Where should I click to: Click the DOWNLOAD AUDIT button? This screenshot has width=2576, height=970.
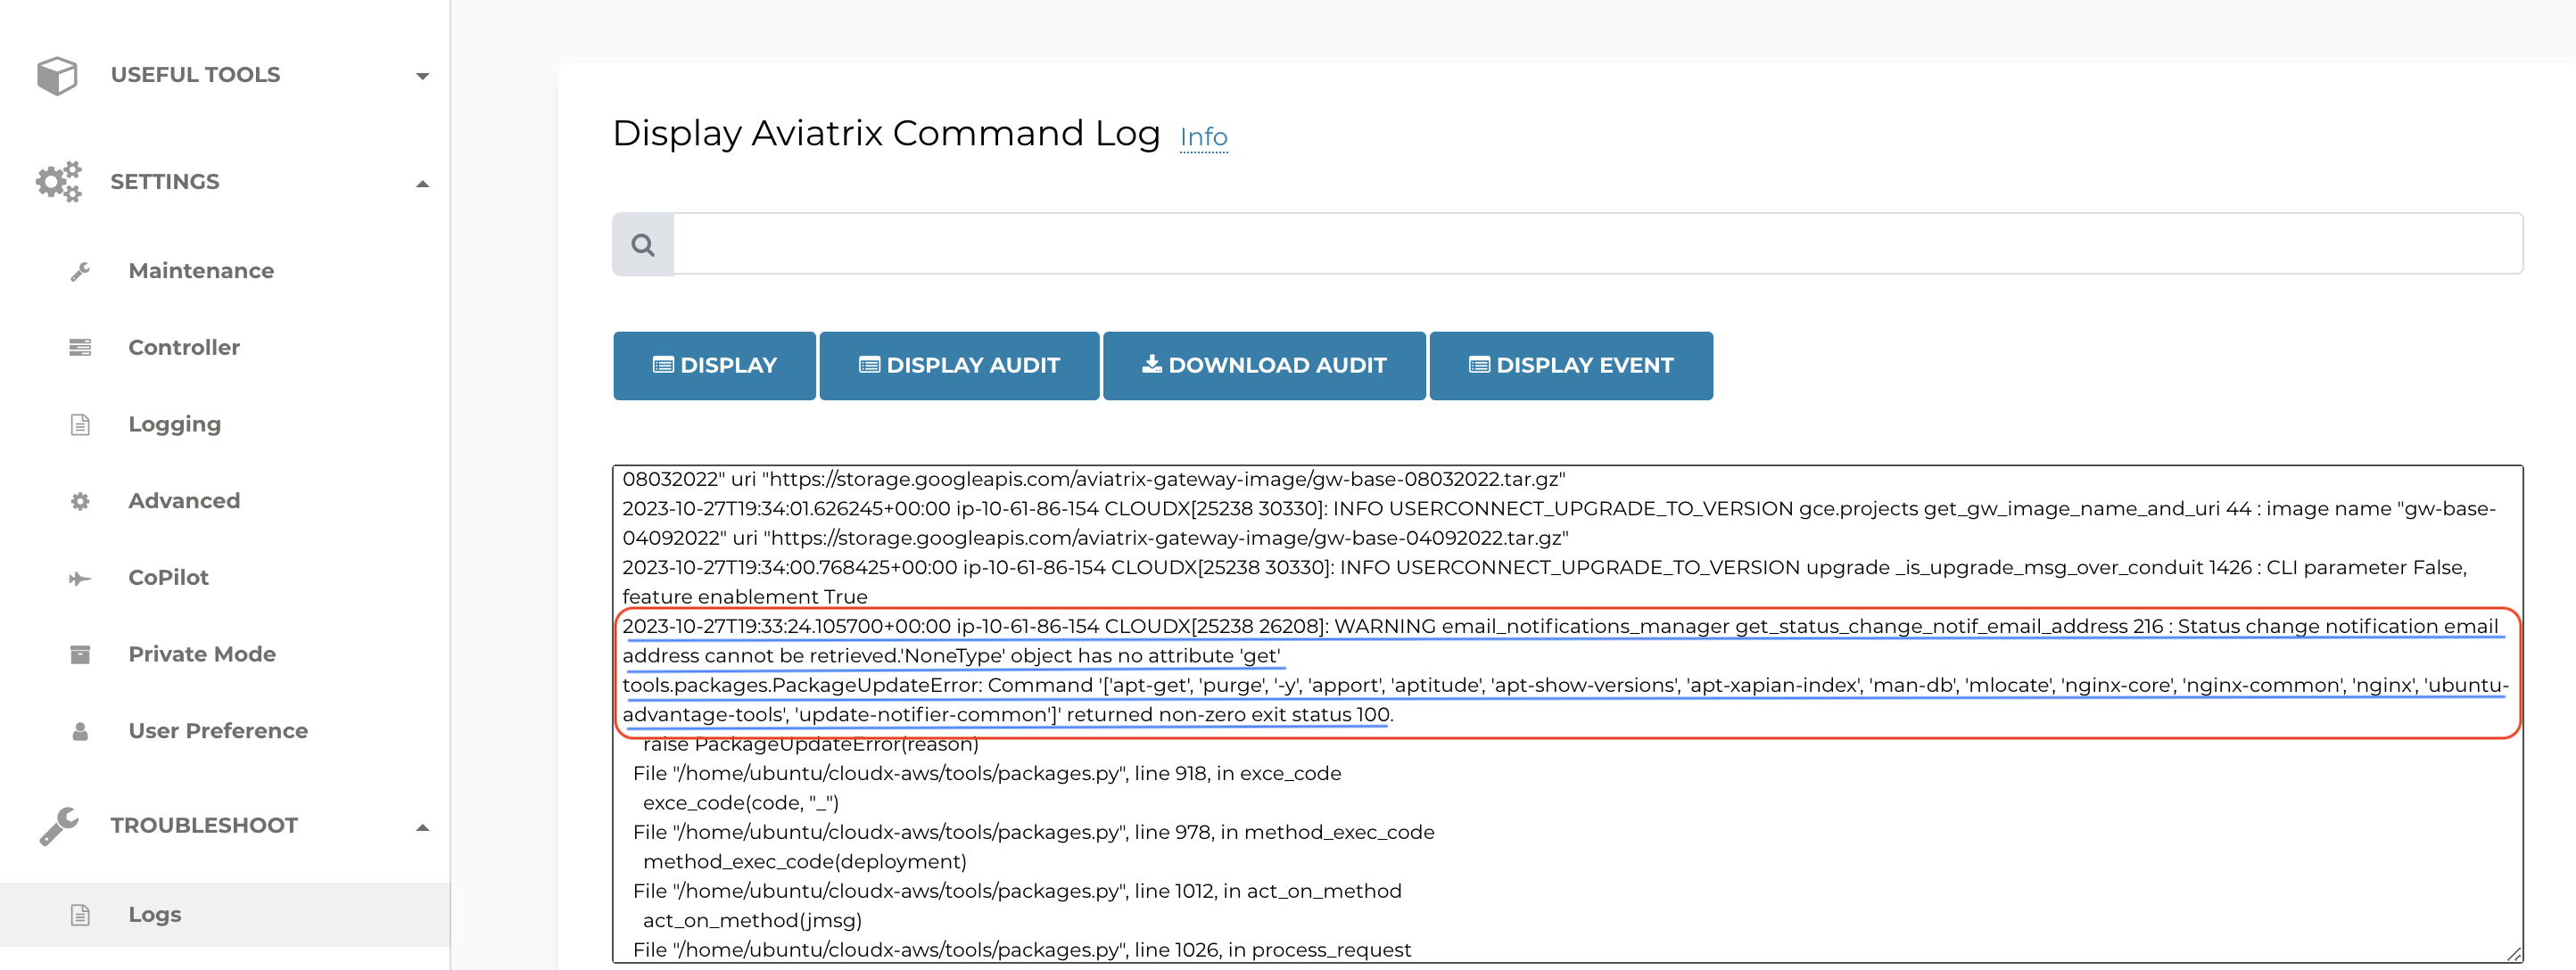[x=1263, y=365]
